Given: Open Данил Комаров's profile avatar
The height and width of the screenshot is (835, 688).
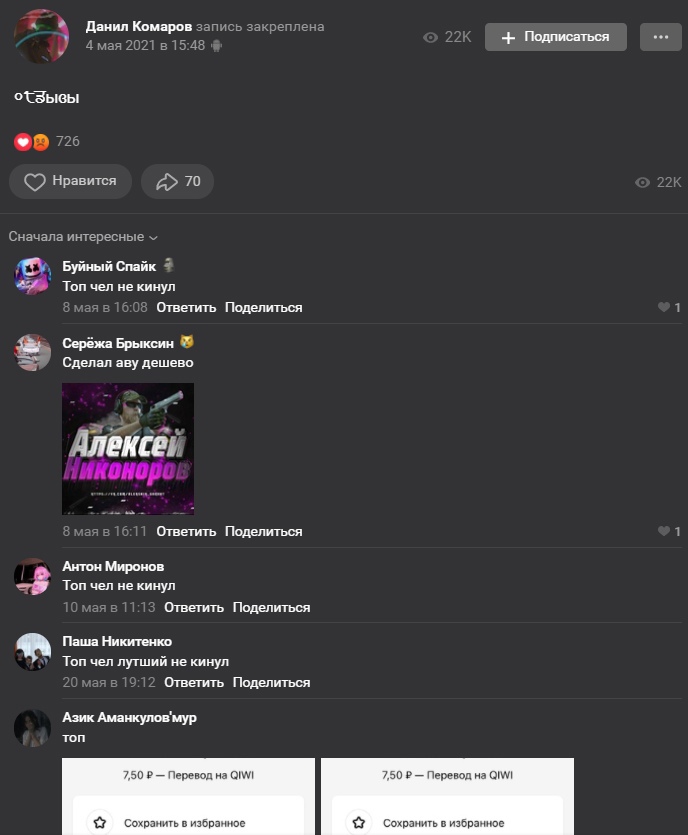Looking at the screenshot, I should pos(42,36).
